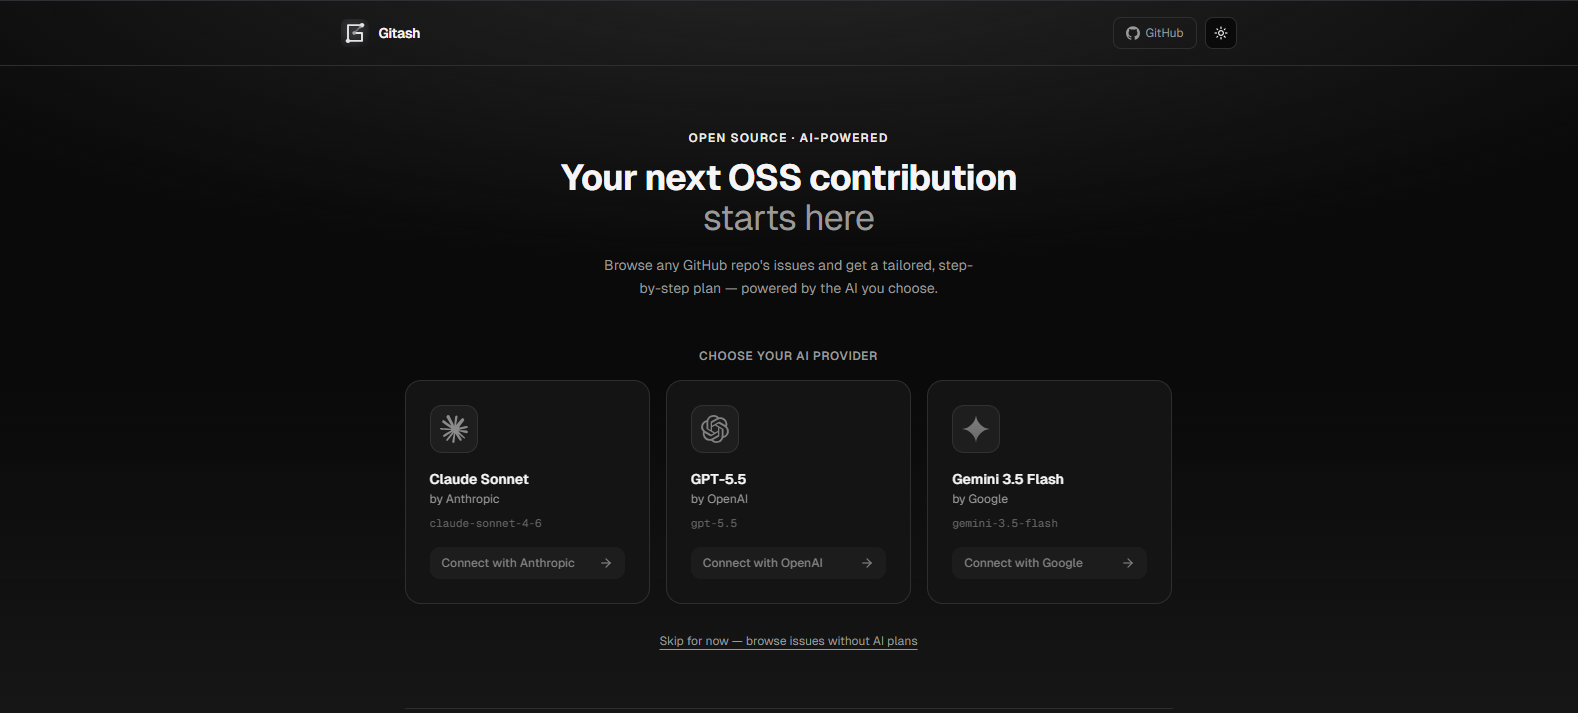This screenshot has height=713, width=1578.
Task: Click the gemini-3.5-flash model id text
Action: 1005,523
